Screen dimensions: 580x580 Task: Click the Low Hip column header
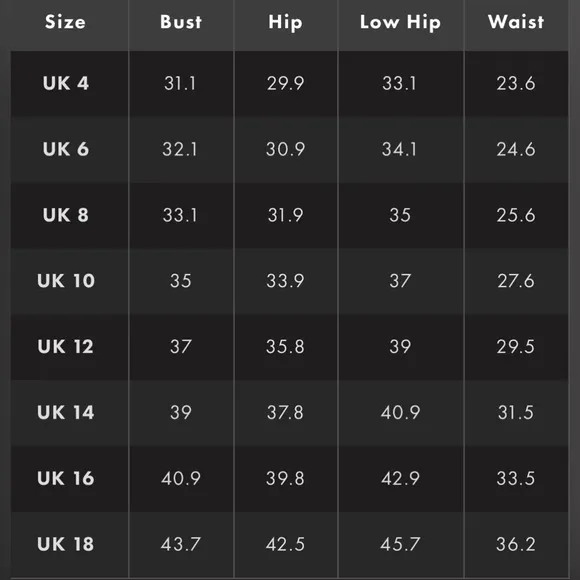click(400, 23)
